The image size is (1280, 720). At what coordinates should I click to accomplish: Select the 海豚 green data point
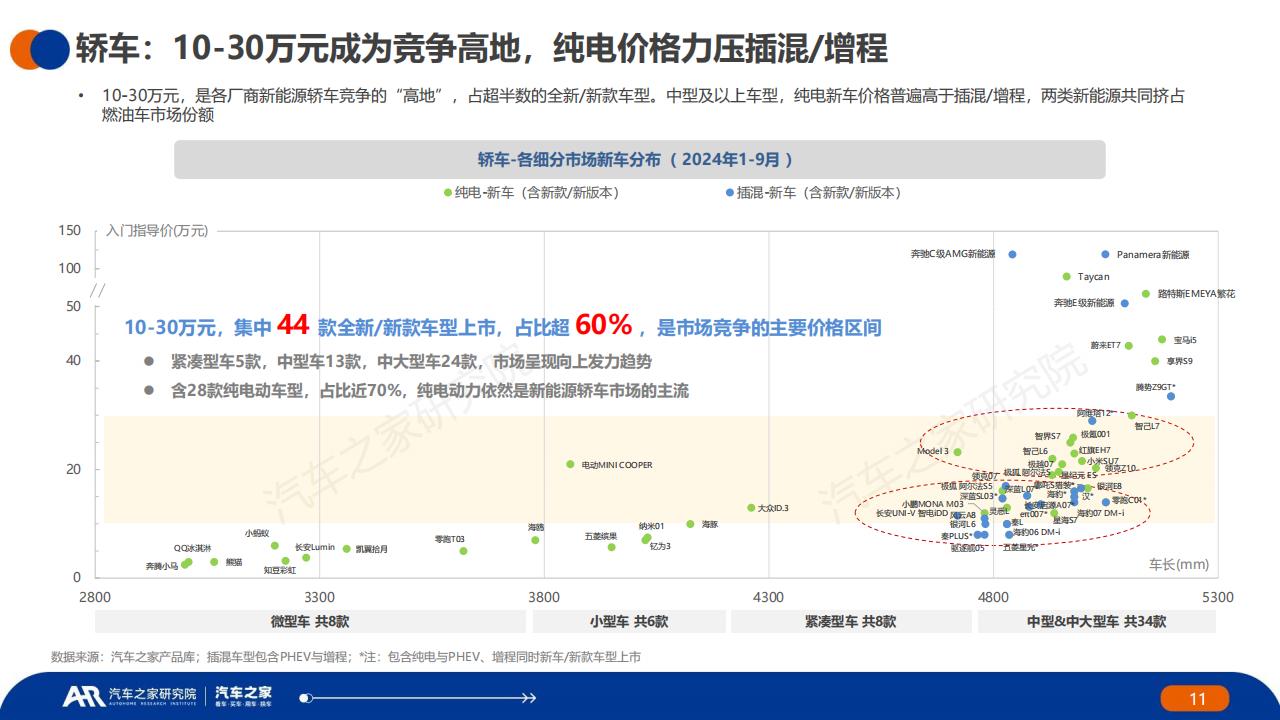pyautogui.click(x=690, y=524)
